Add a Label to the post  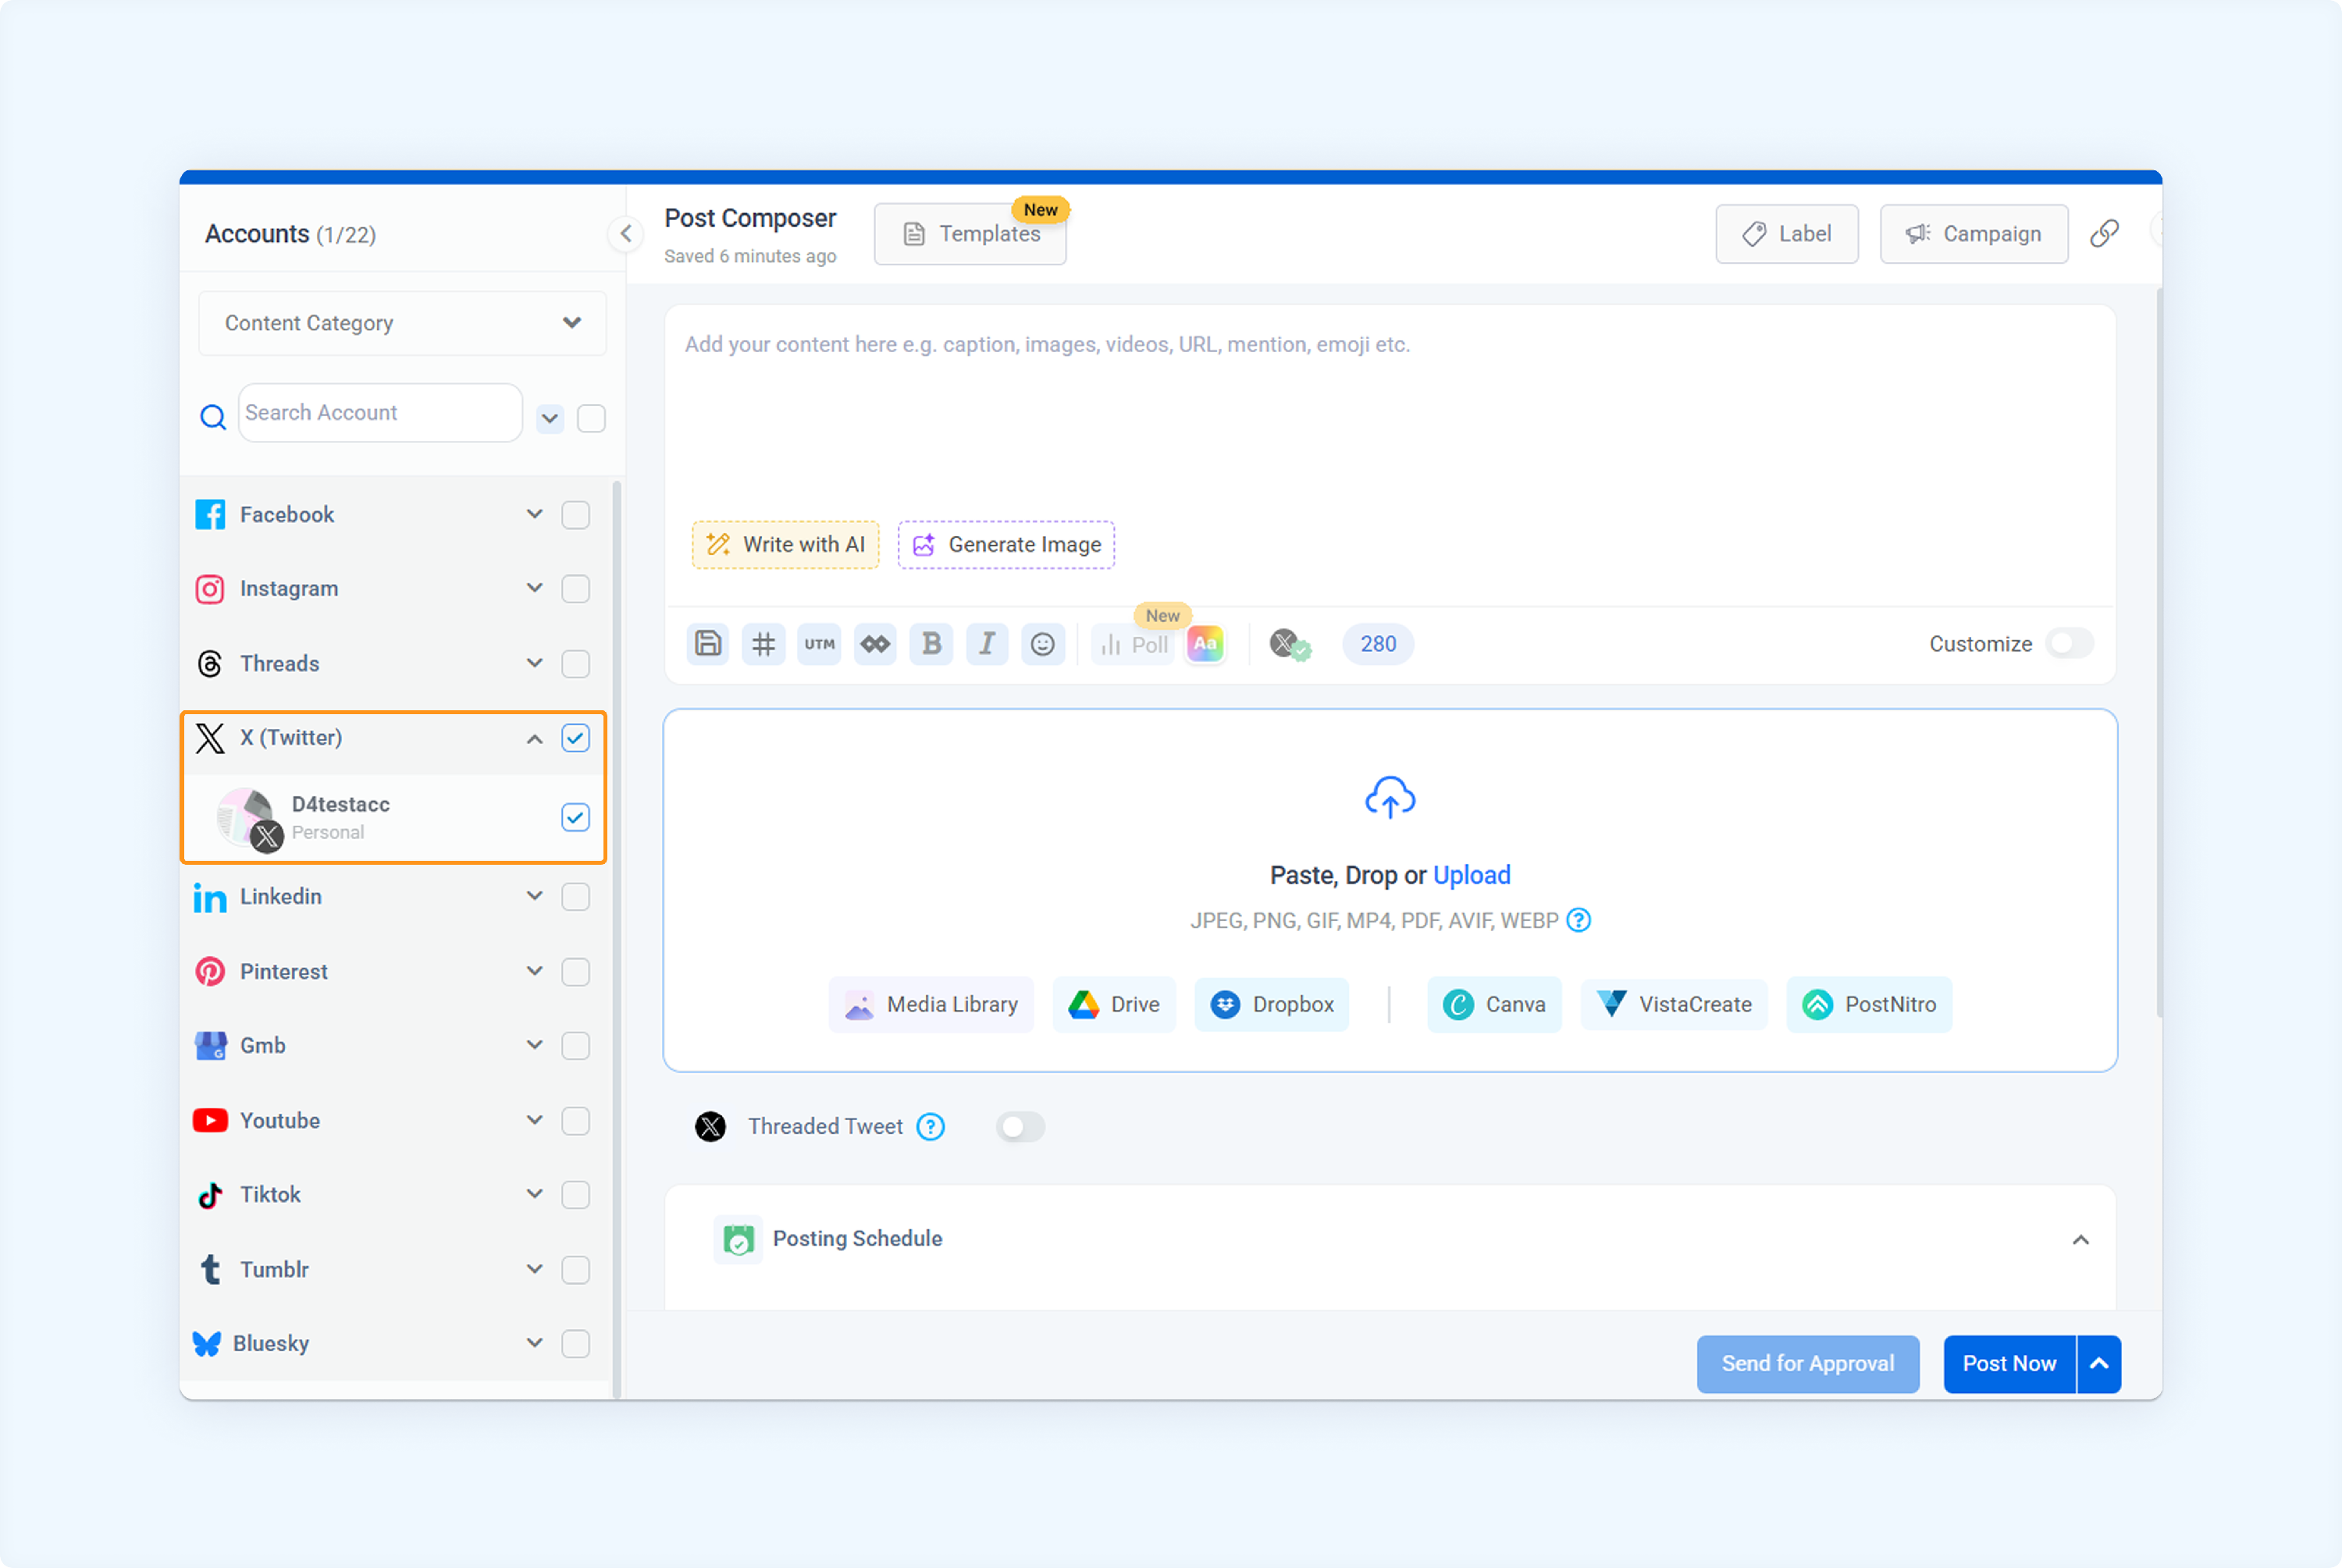pyautogui.click(x=1787, y=234)
